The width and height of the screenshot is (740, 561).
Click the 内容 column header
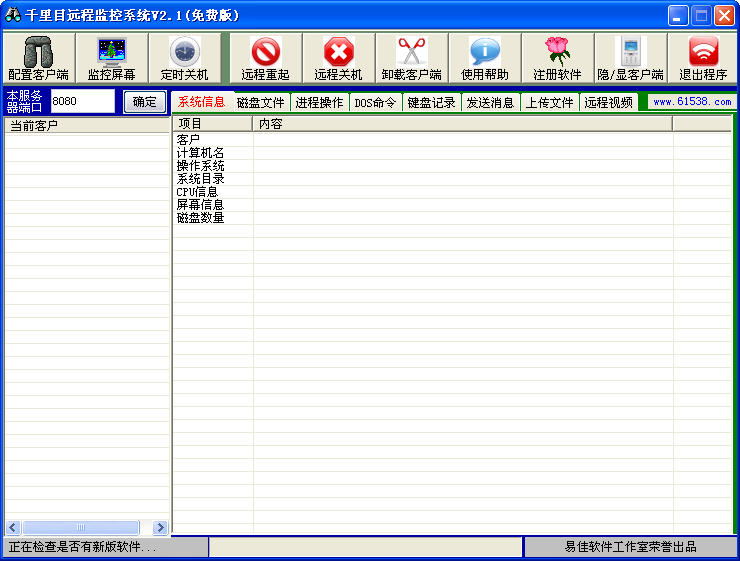coord(460,123)
